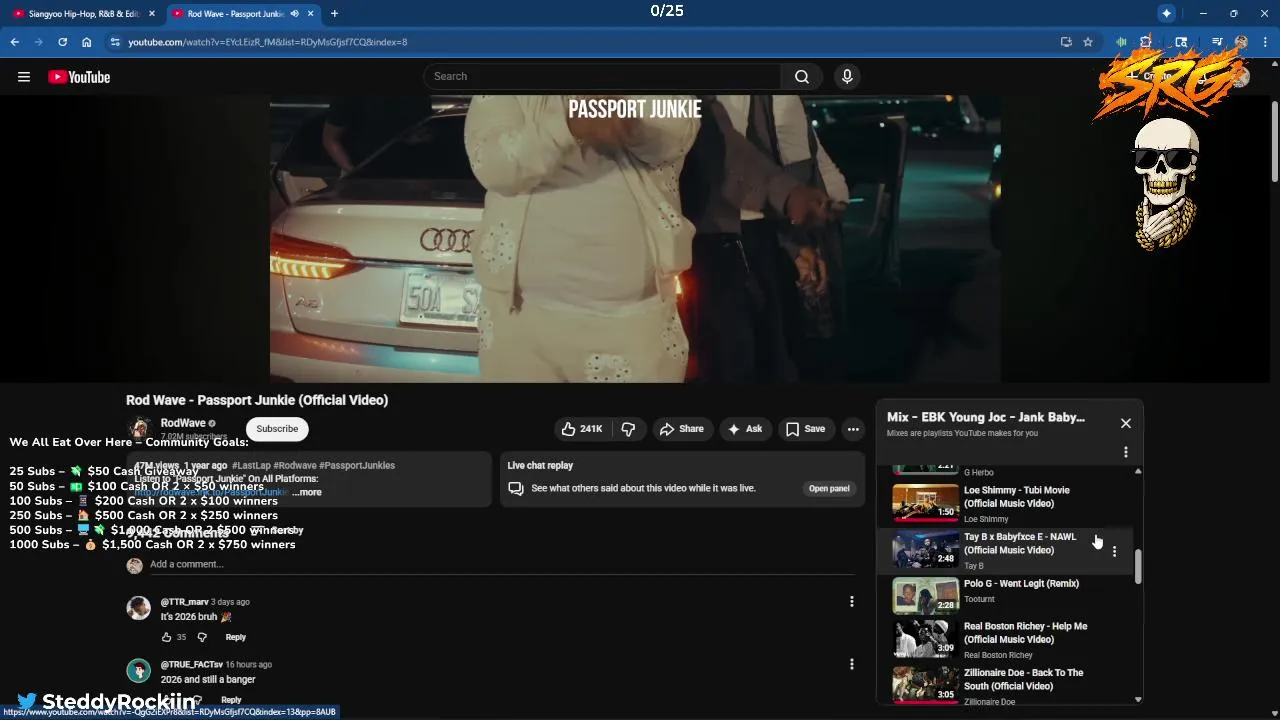Image resolution: width=1280 pixels, height=720 pixels.
Task: Open the Mix playlist options menu
Action: (1126, 452)
